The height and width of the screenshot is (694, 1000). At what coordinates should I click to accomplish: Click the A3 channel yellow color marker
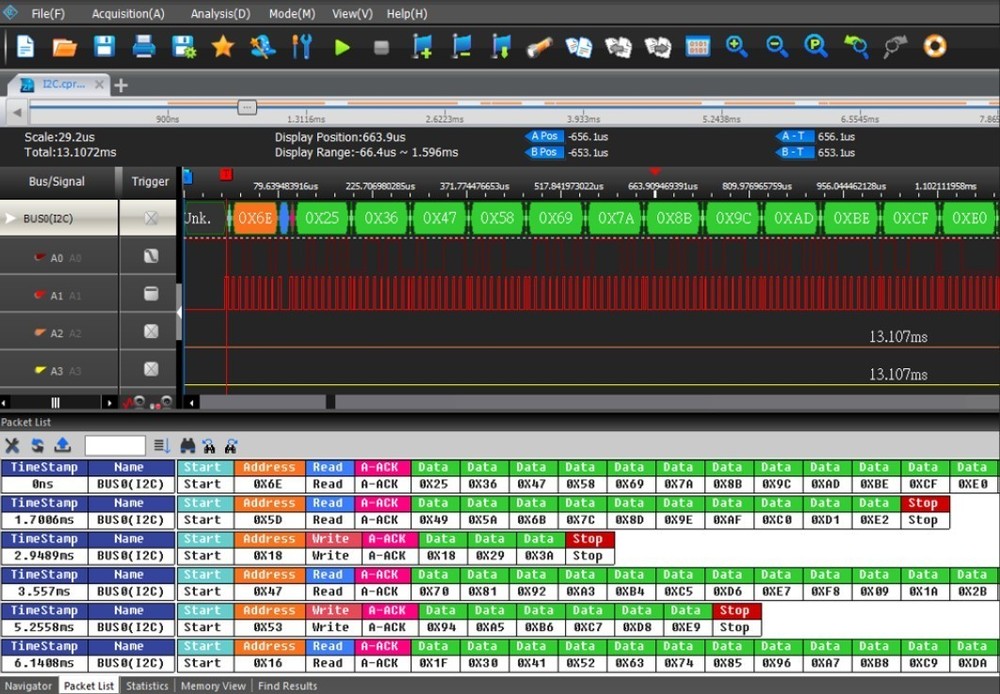tap(40, 370)
